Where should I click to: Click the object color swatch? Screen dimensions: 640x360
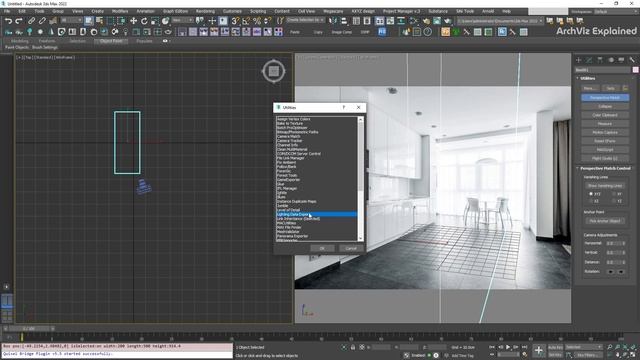click(635, 70)
